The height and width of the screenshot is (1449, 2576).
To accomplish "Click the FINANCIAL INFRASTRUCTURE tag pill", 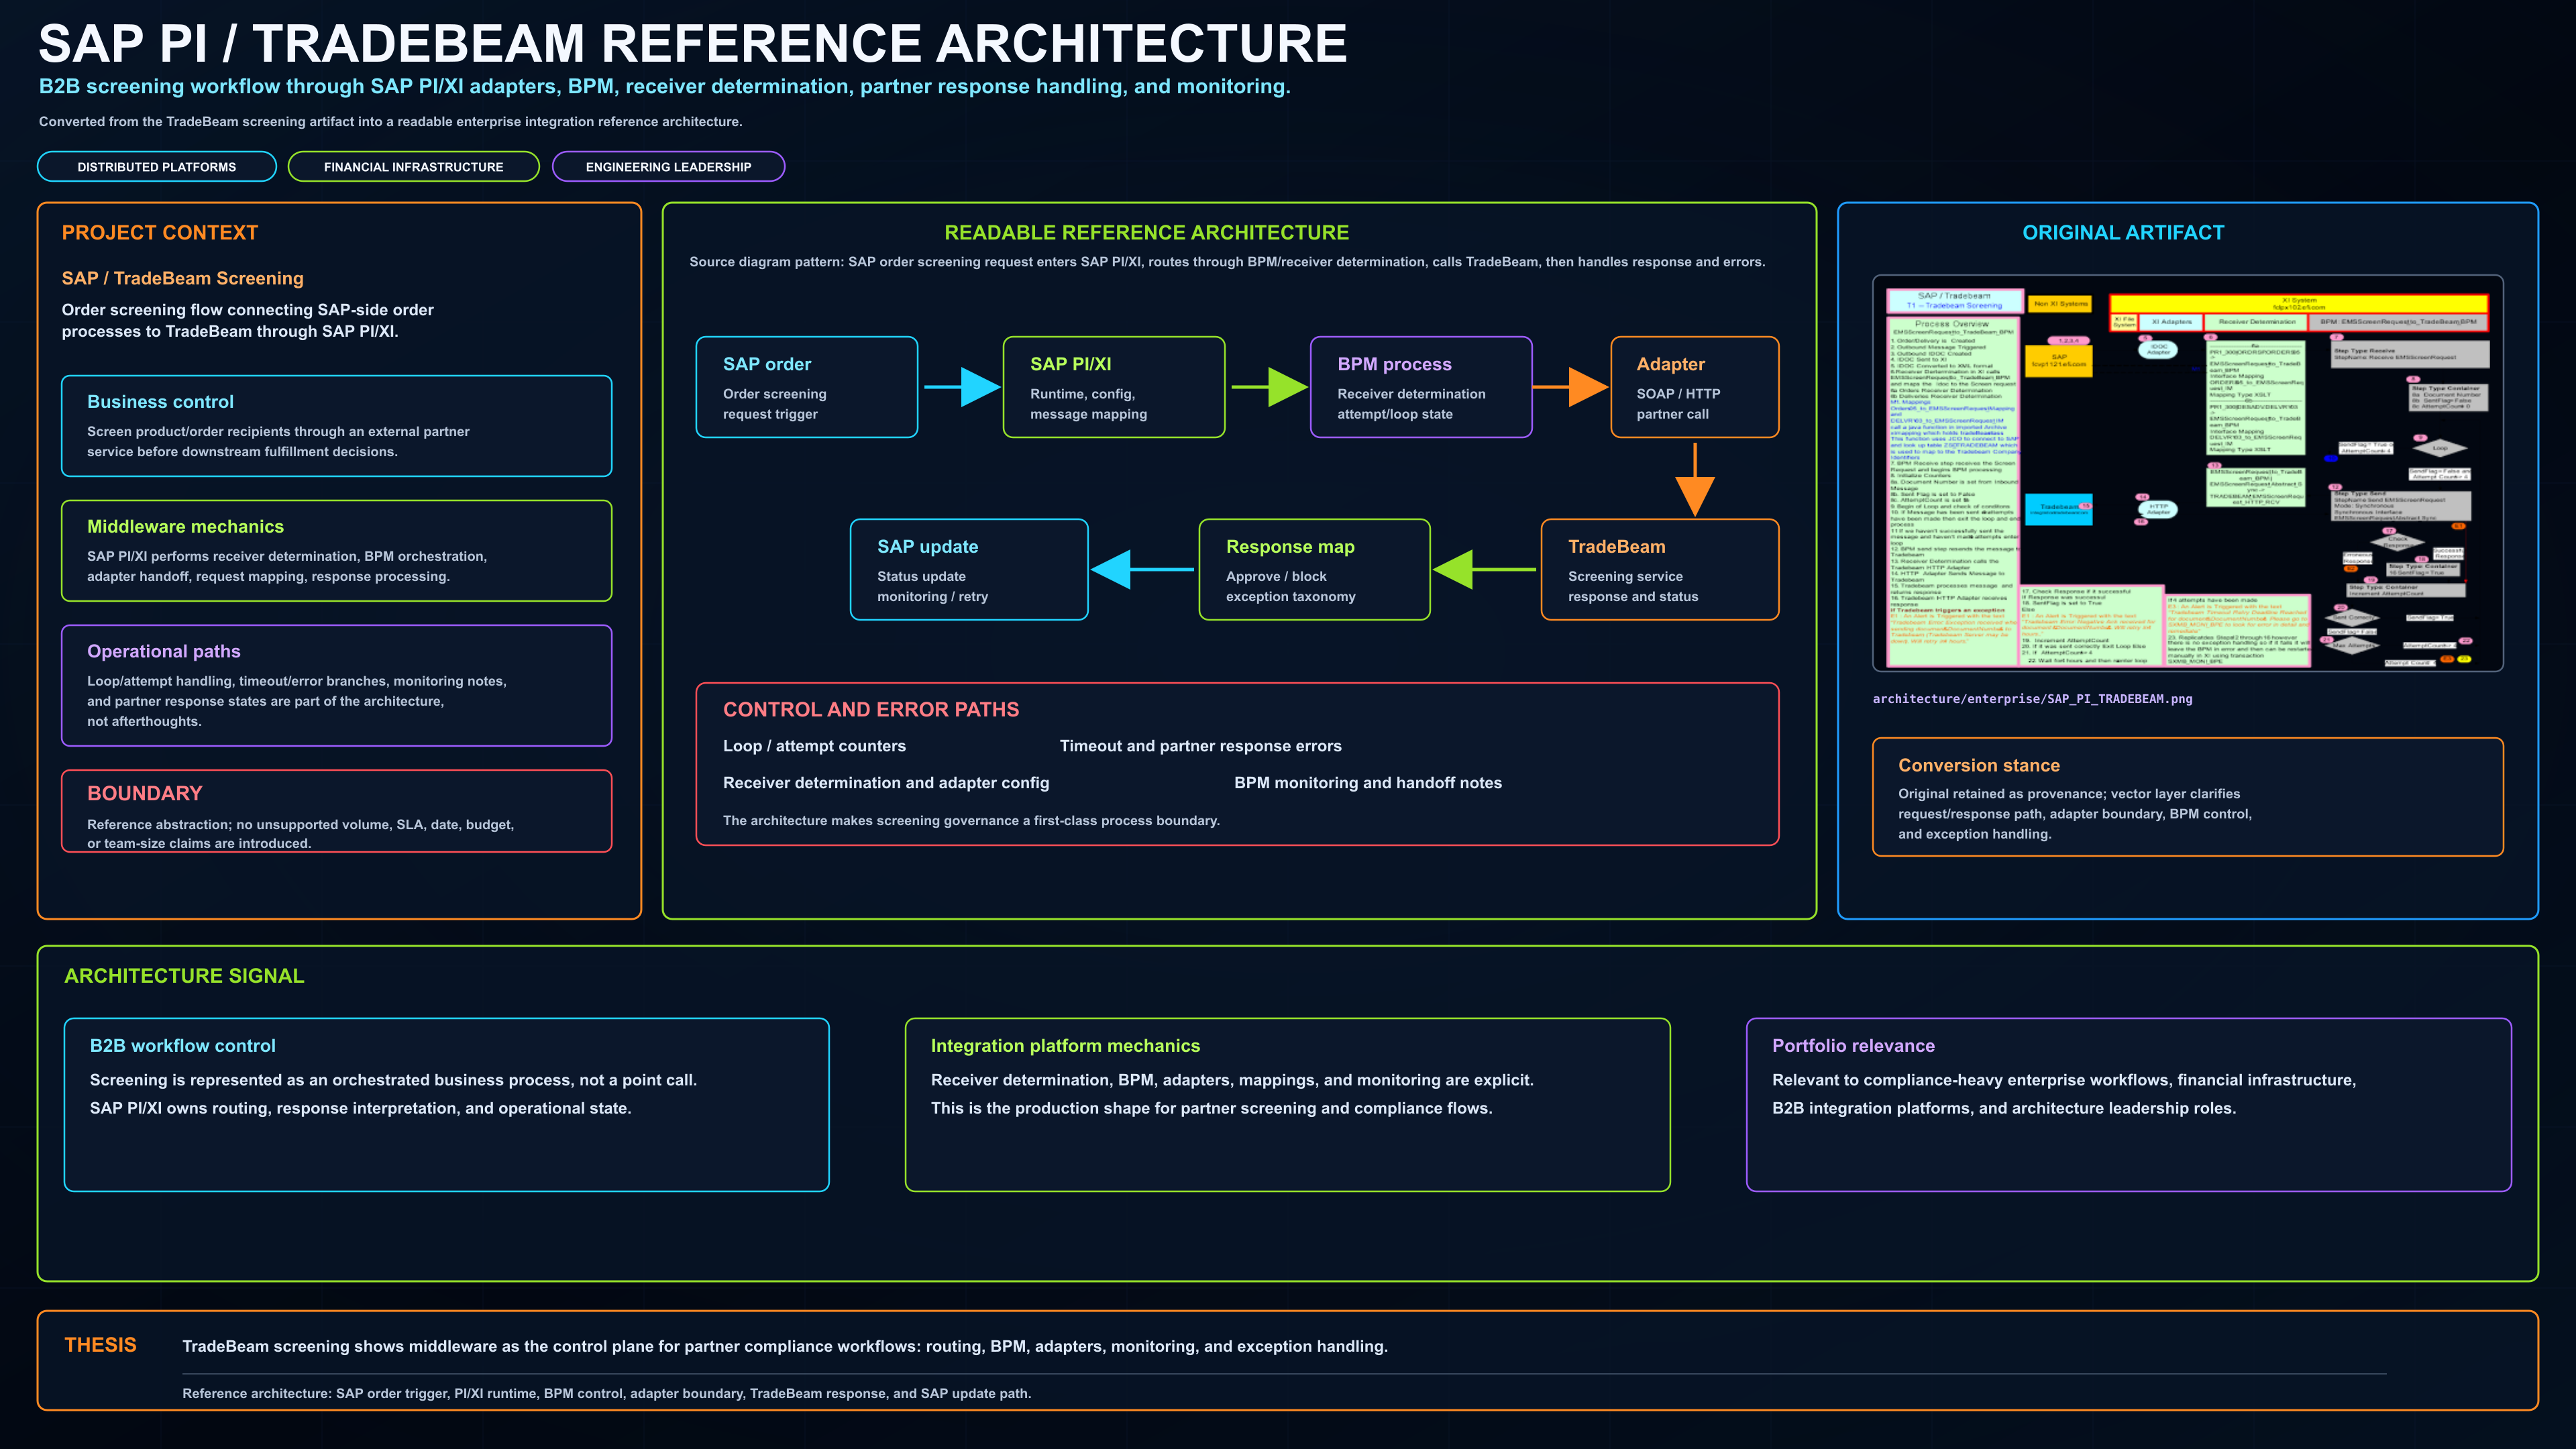I will pos(413,167).
